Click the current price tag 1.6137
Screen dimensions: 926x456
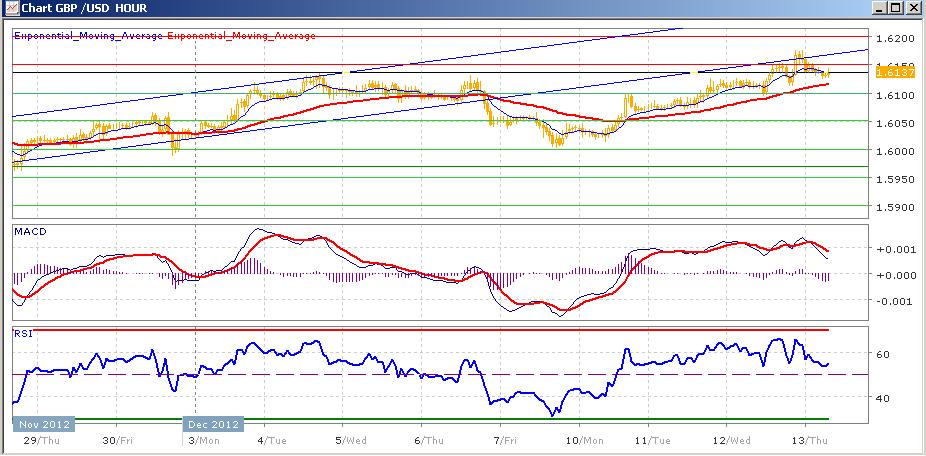(890, 71)
